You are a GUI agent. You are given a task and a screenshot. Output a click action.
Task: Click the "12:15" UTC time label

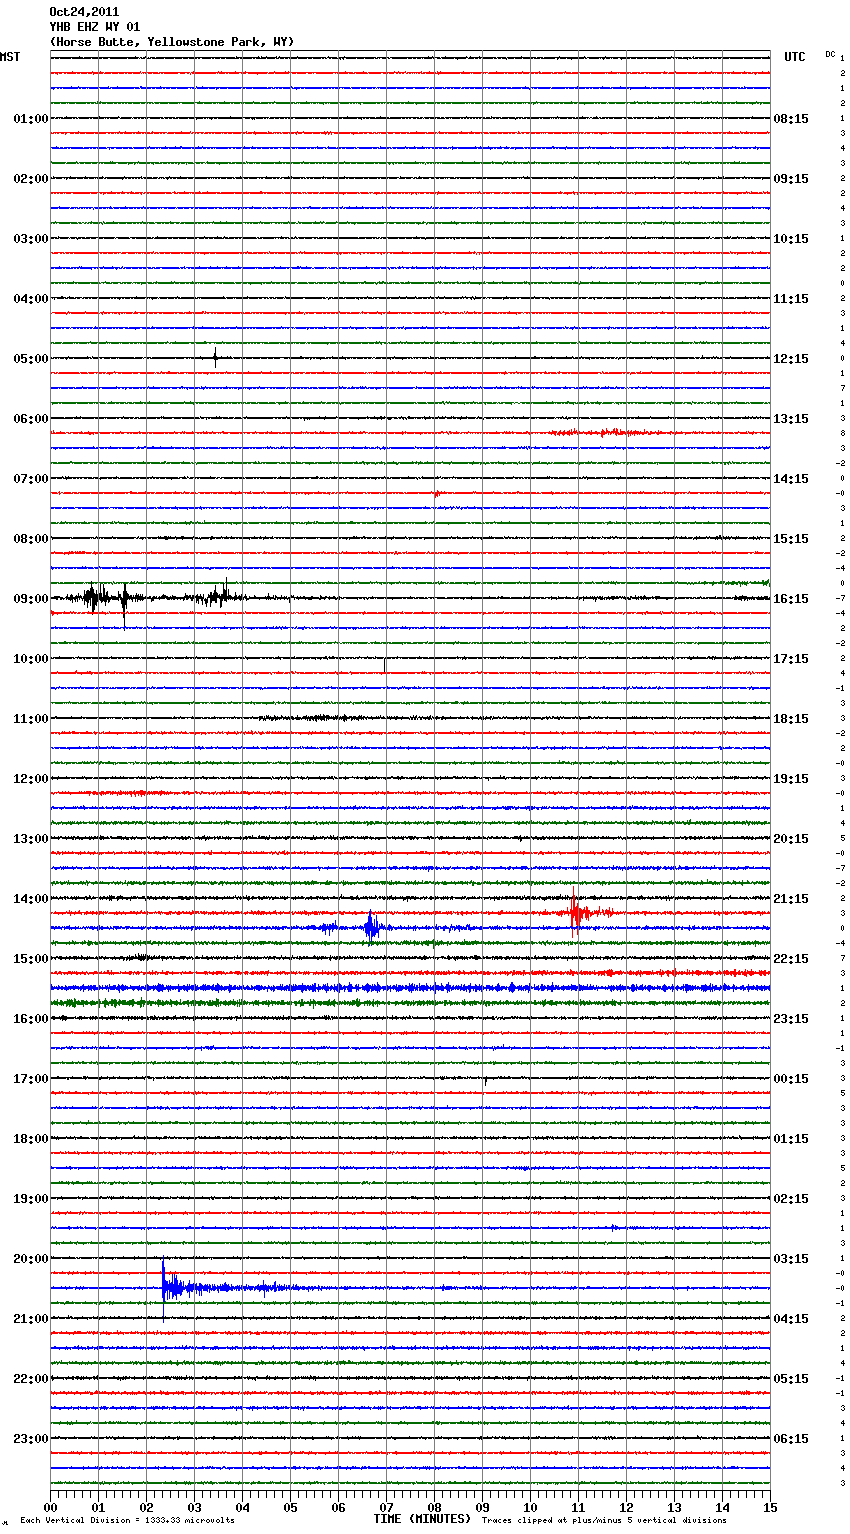pos(791,359)
